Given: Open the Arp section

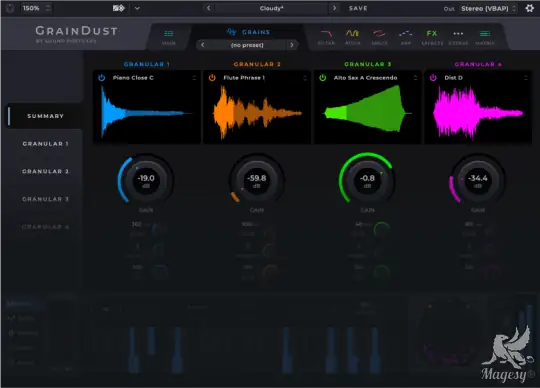Looking at the screenshot, I should point(406,37).
